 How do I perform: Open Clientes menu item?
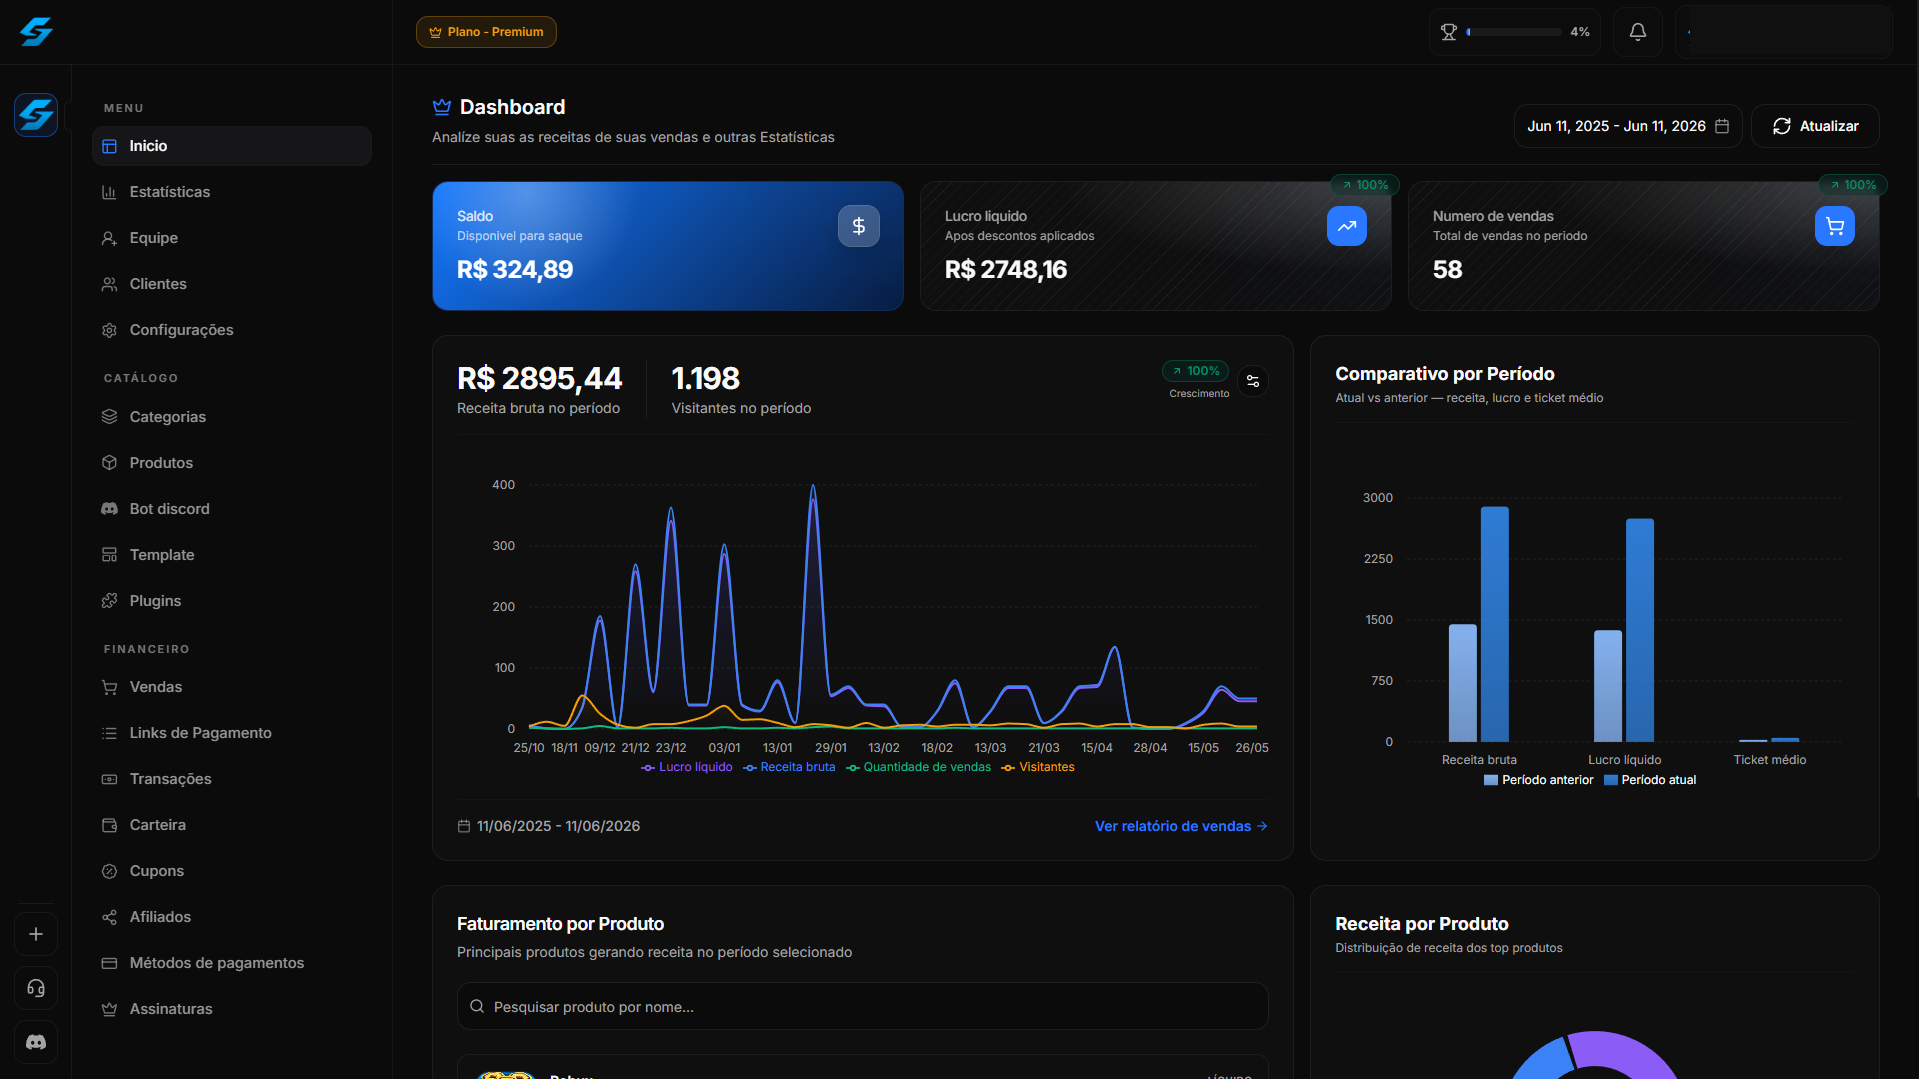[x=232, y=284]
